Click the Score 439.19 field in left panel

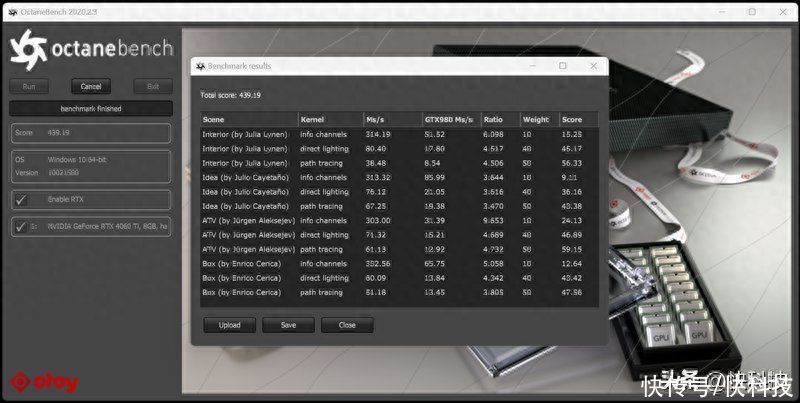[91, 133]
